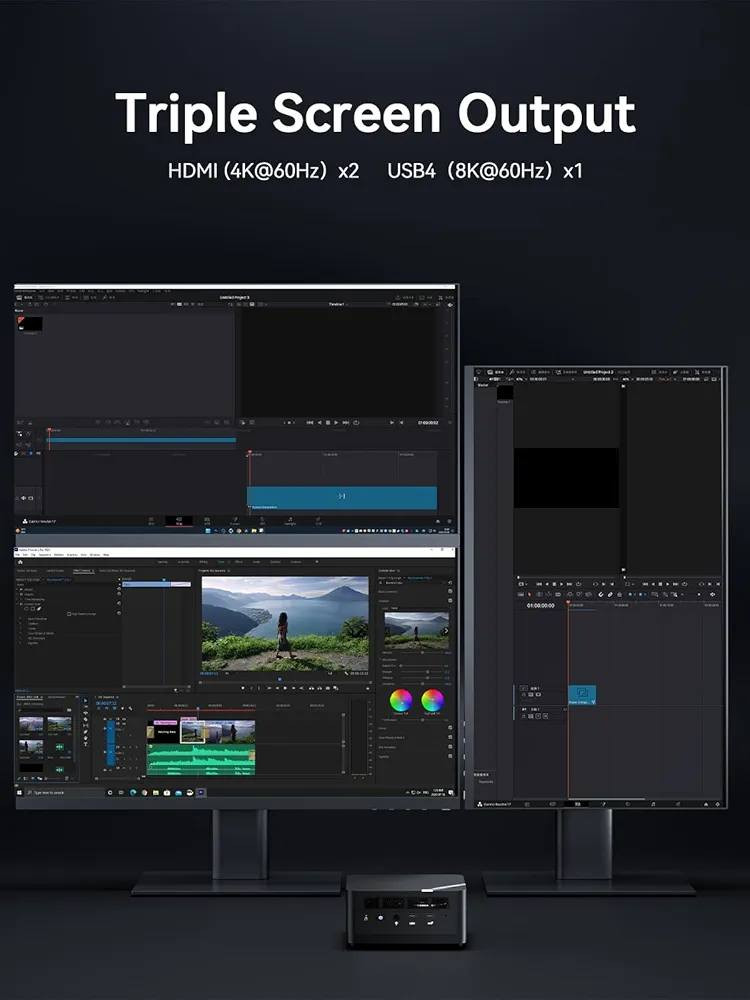The height and width of the screenshot is (1000, 750).
Task: Select the pink title clip on Premiere's timeline
Action: point(164,723)
